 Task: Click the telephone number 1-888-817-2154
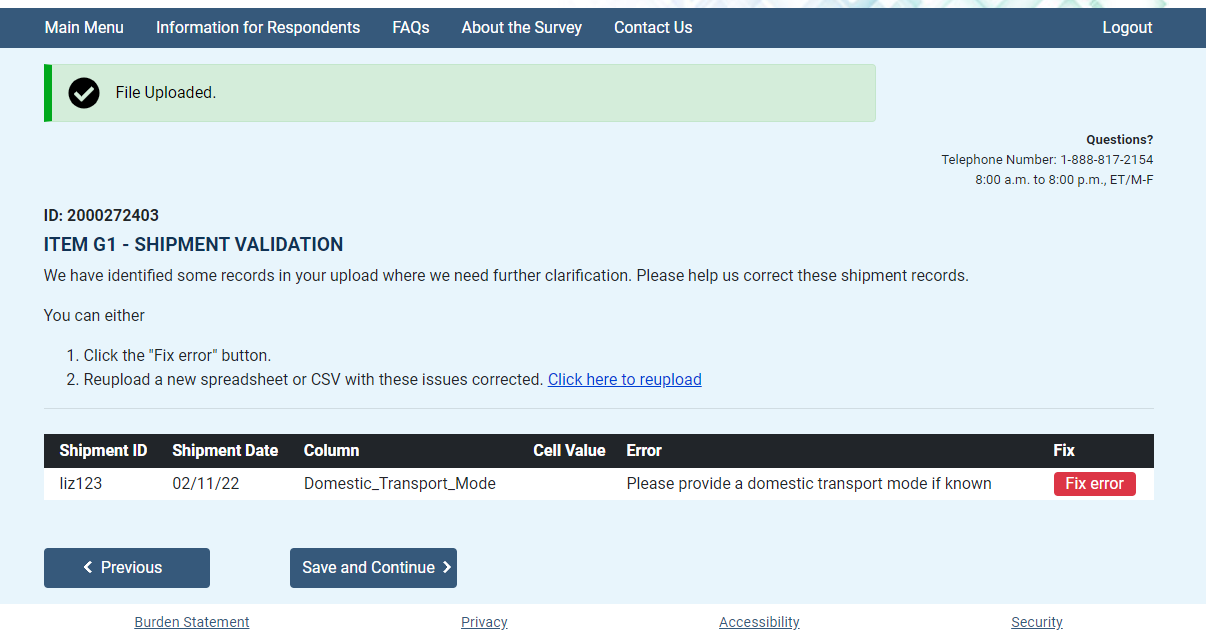[x=1106, y=160]
